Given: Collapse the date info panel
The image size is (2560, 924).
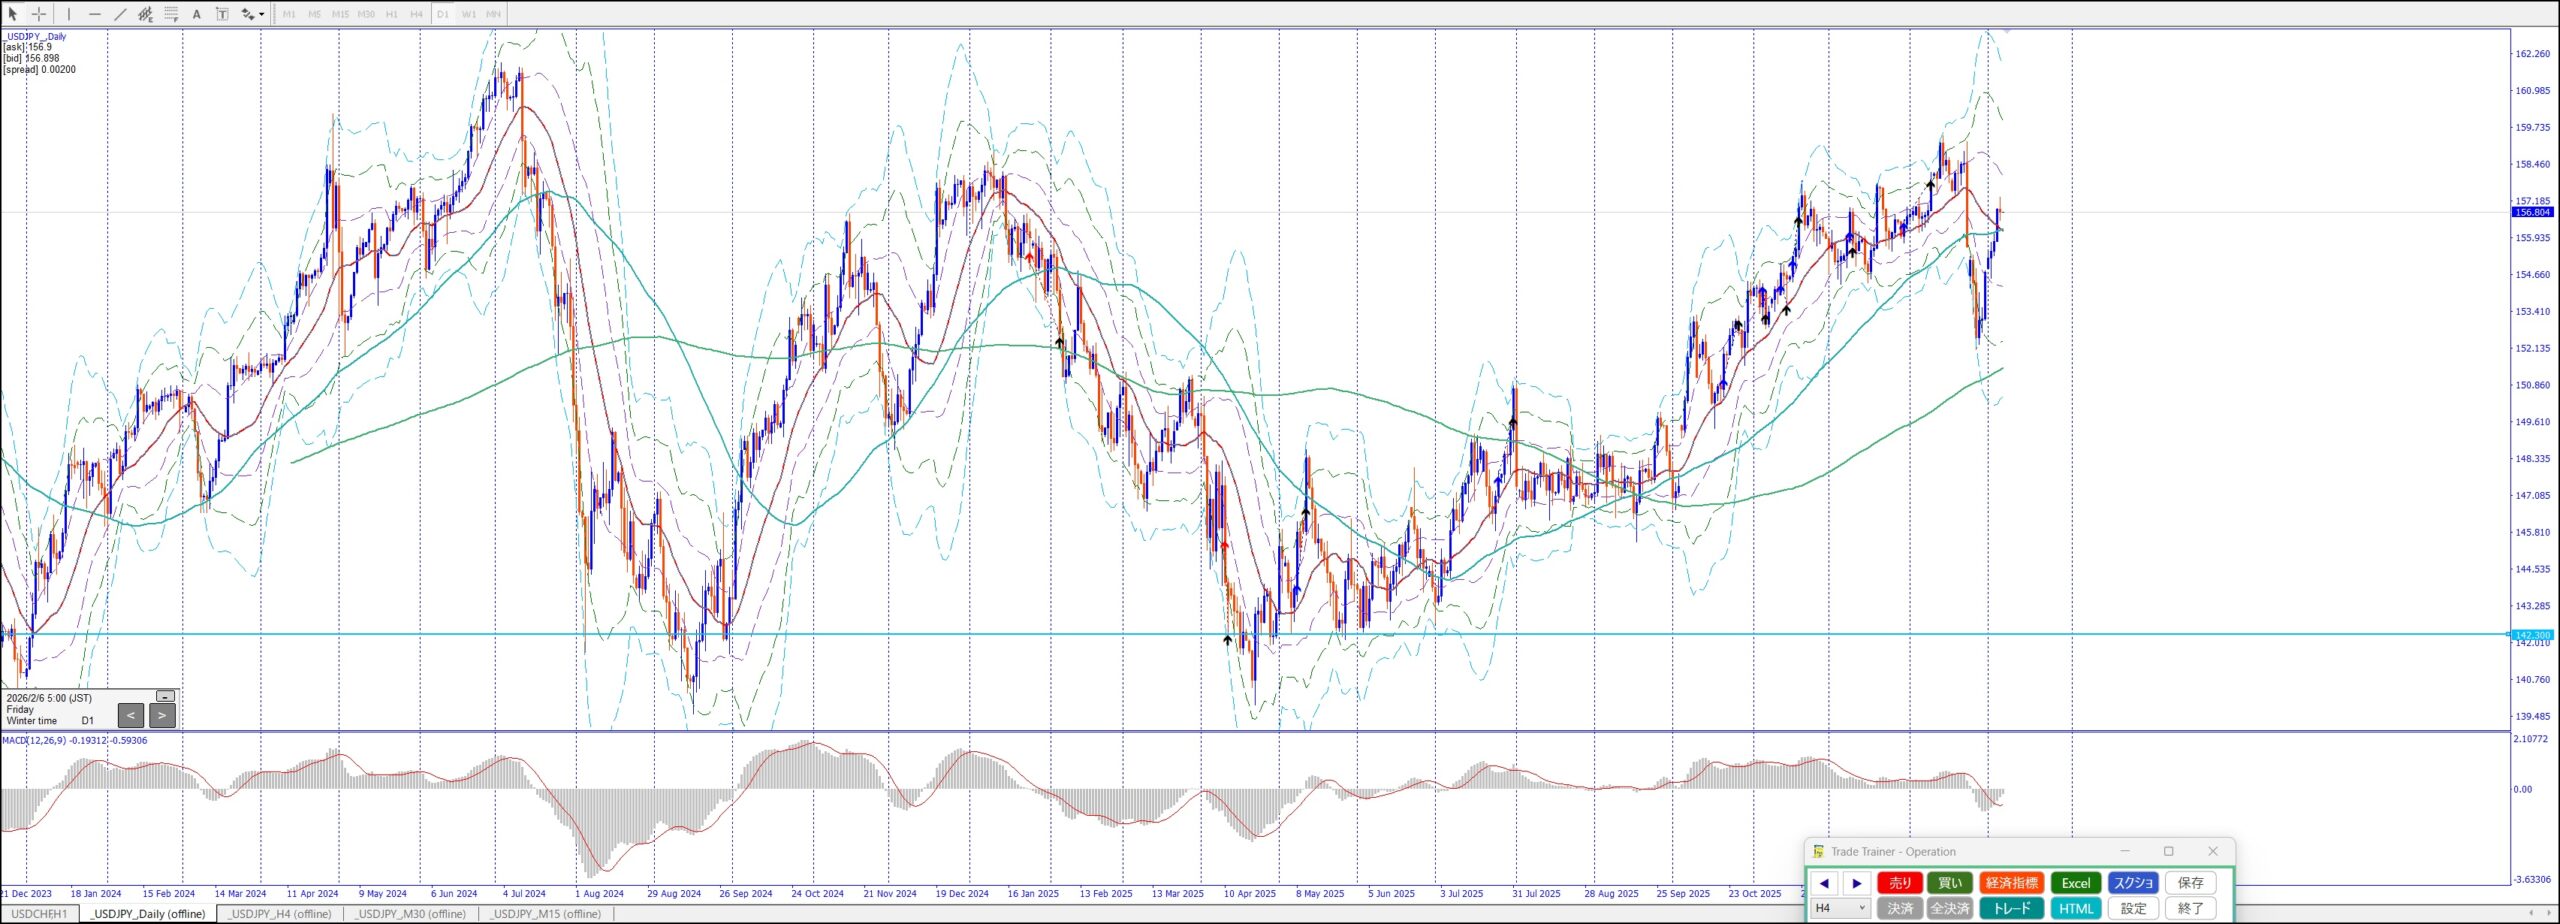Looking at the screenshot, I should [x=166, y=696].
